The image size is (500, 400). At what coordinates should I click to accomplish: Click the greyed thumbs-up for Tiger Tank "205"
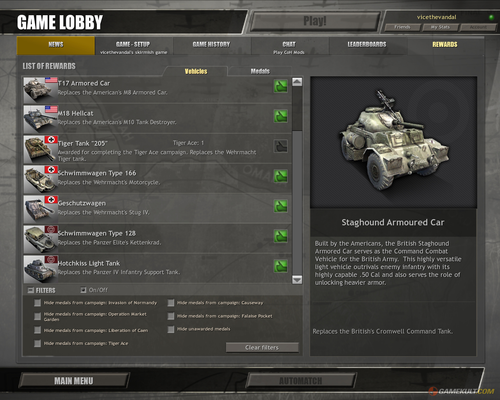281,146
